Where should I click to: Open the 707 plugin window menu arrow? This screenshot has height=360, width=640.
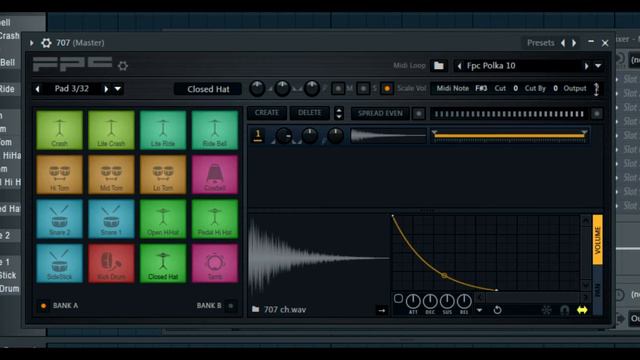[32, 43]
